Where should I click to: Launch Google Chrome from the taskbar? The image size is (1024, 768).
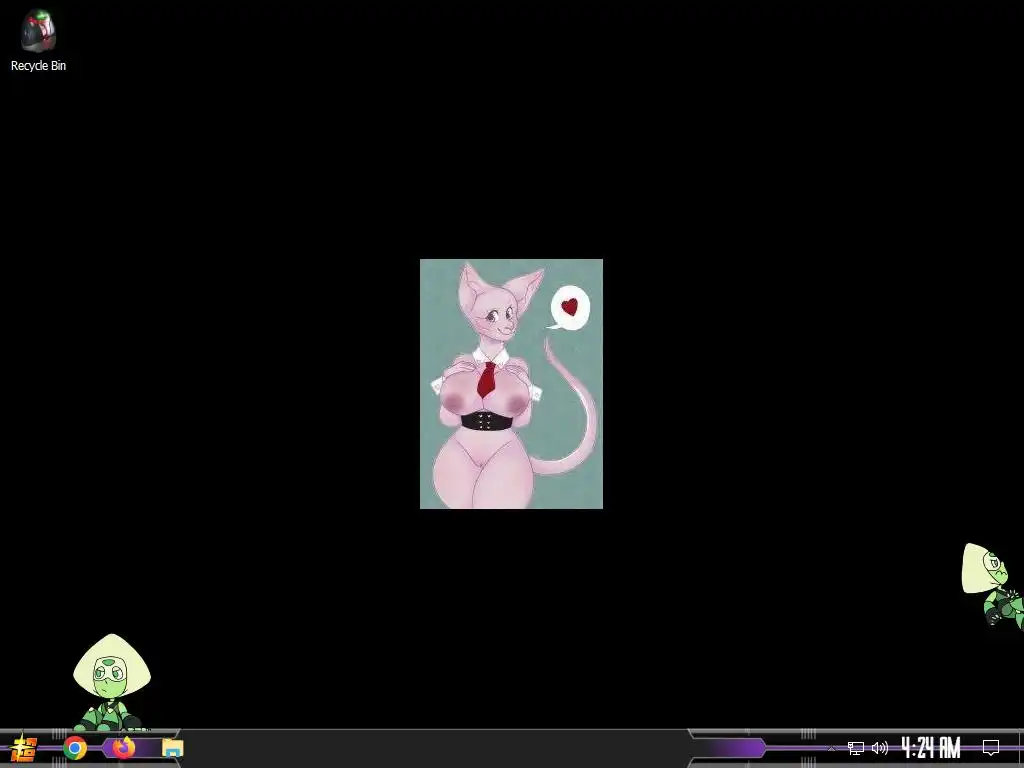(x=75, y=748)
